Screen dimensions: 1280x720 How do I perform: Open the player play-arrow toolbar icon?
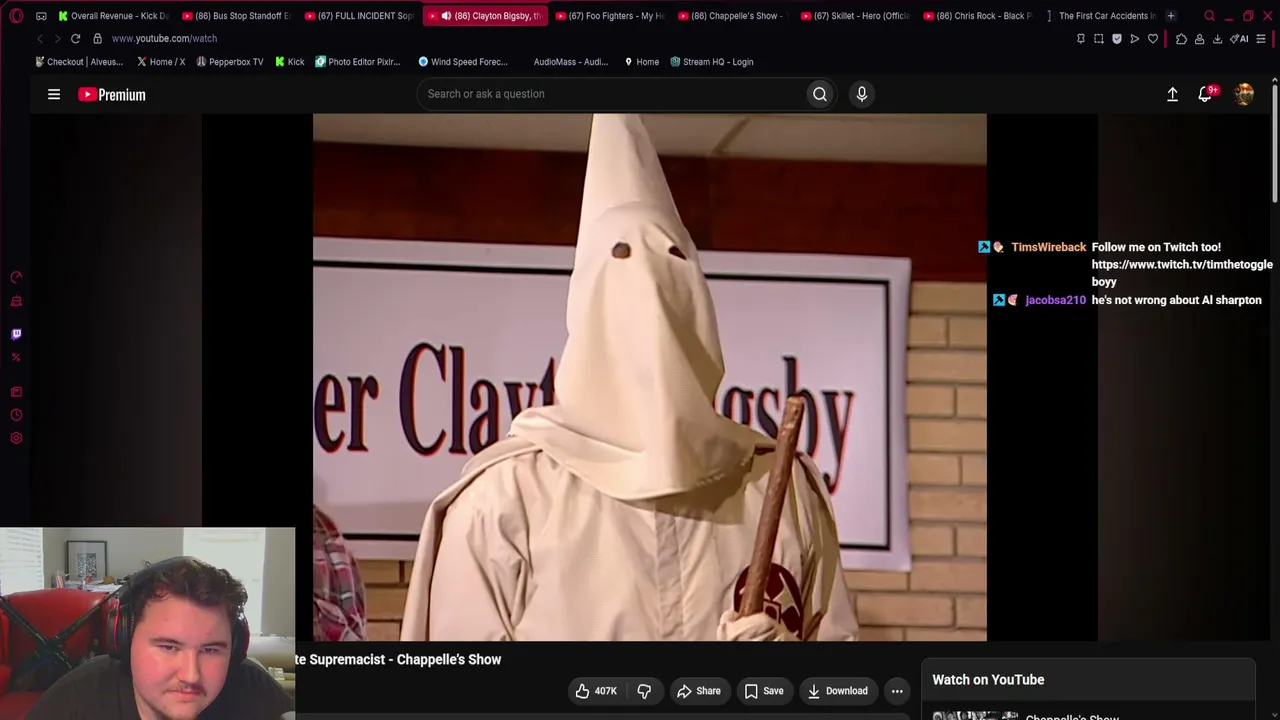(1134, 39)
